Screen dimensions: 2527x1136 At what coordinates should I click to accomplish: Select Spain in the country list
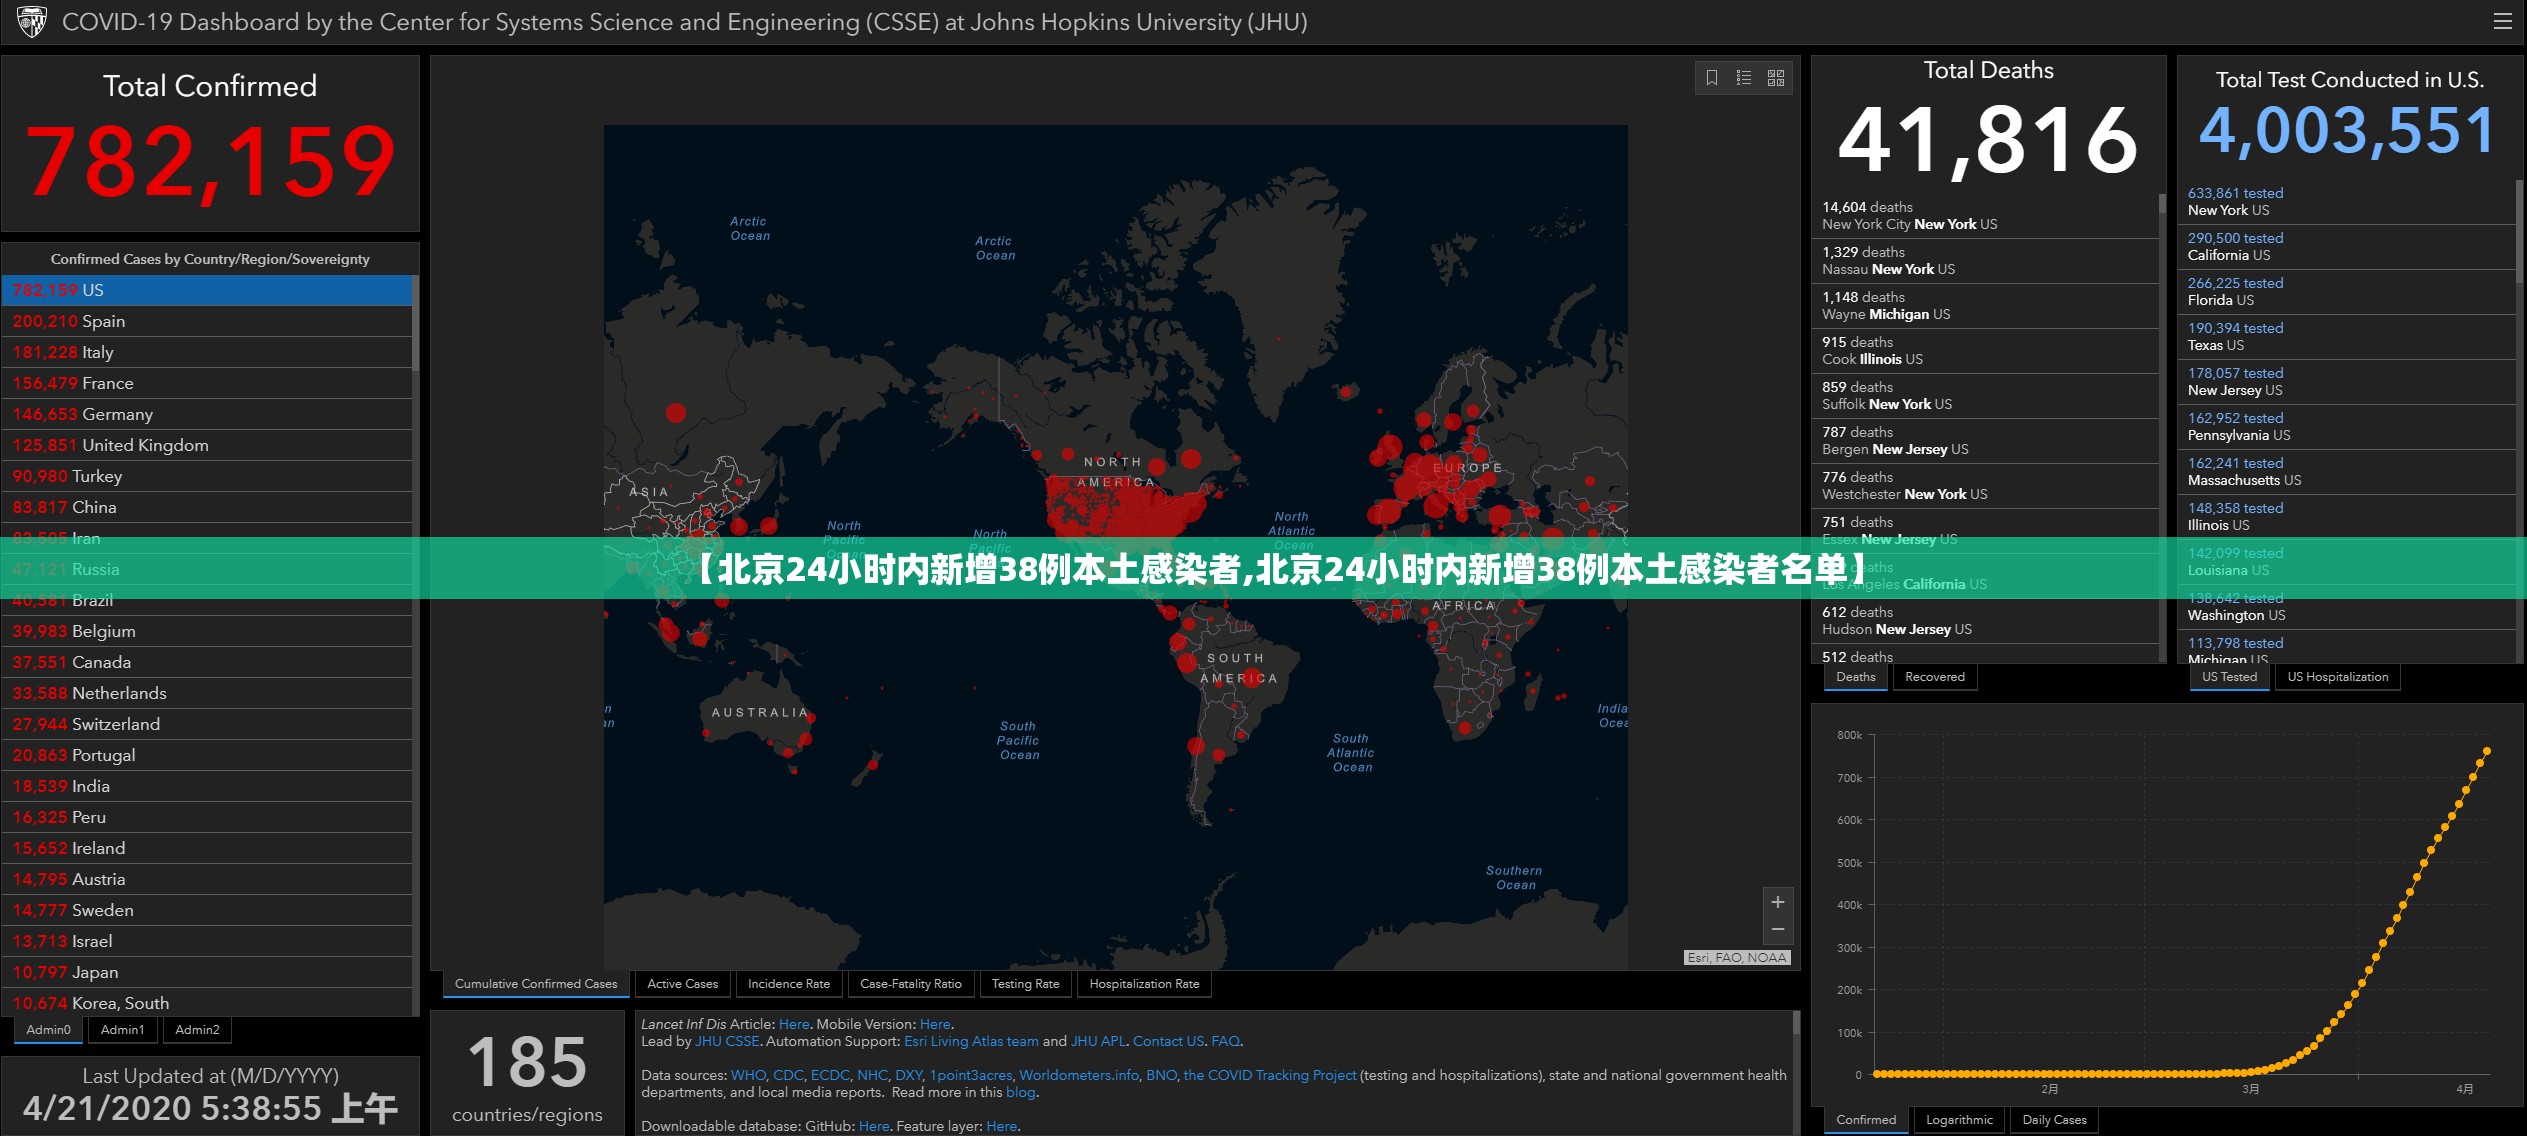coord(207,321)
